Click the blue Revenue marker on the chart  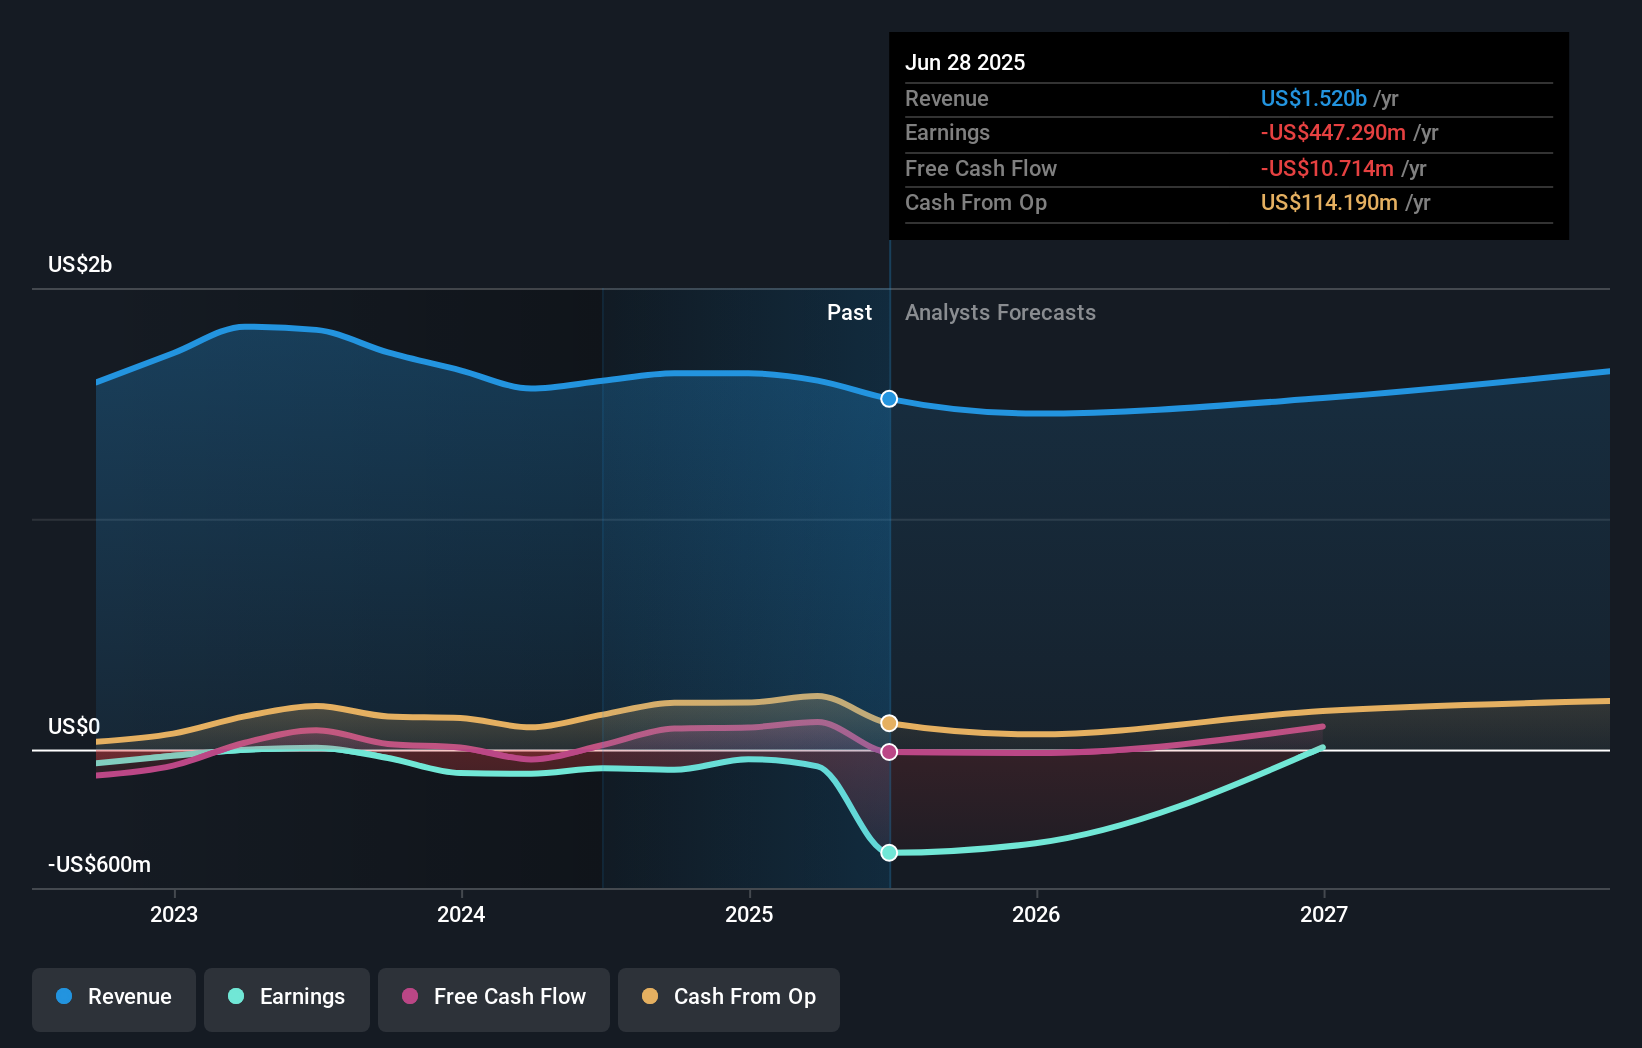(x=888, y=399)
